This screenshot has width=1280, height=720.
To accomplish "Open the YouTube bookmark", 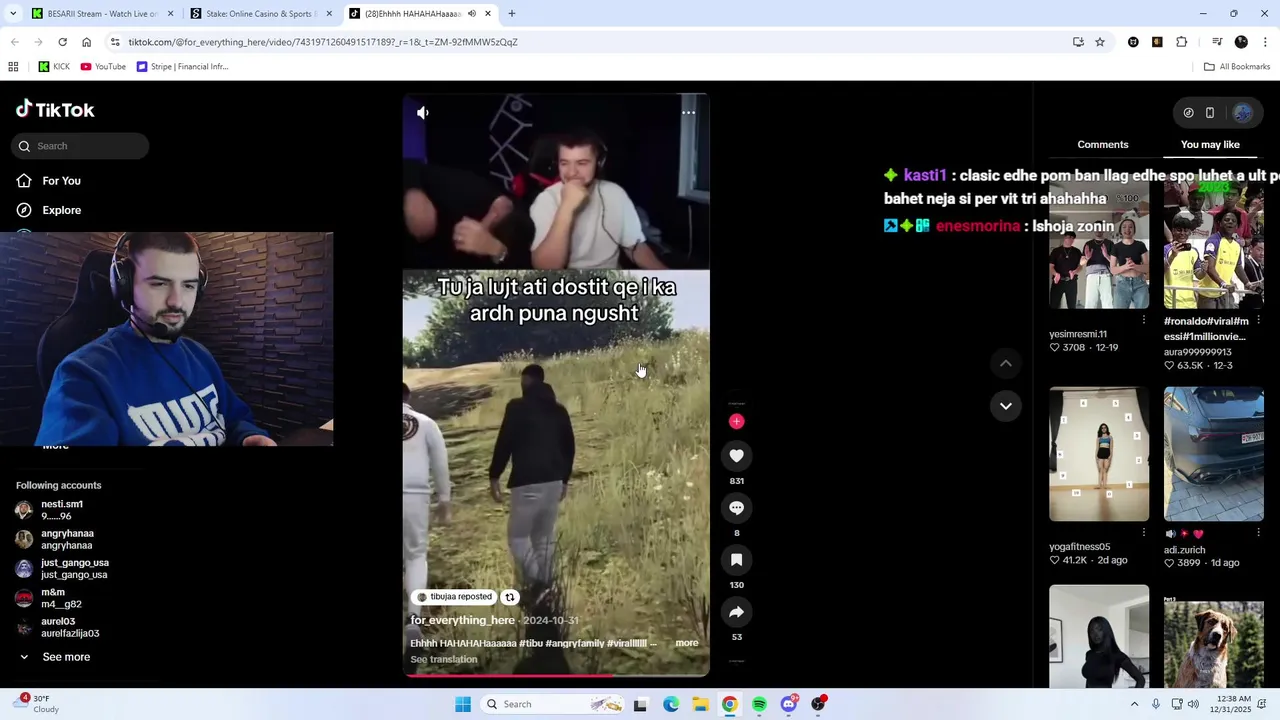I will pos(103,67).
